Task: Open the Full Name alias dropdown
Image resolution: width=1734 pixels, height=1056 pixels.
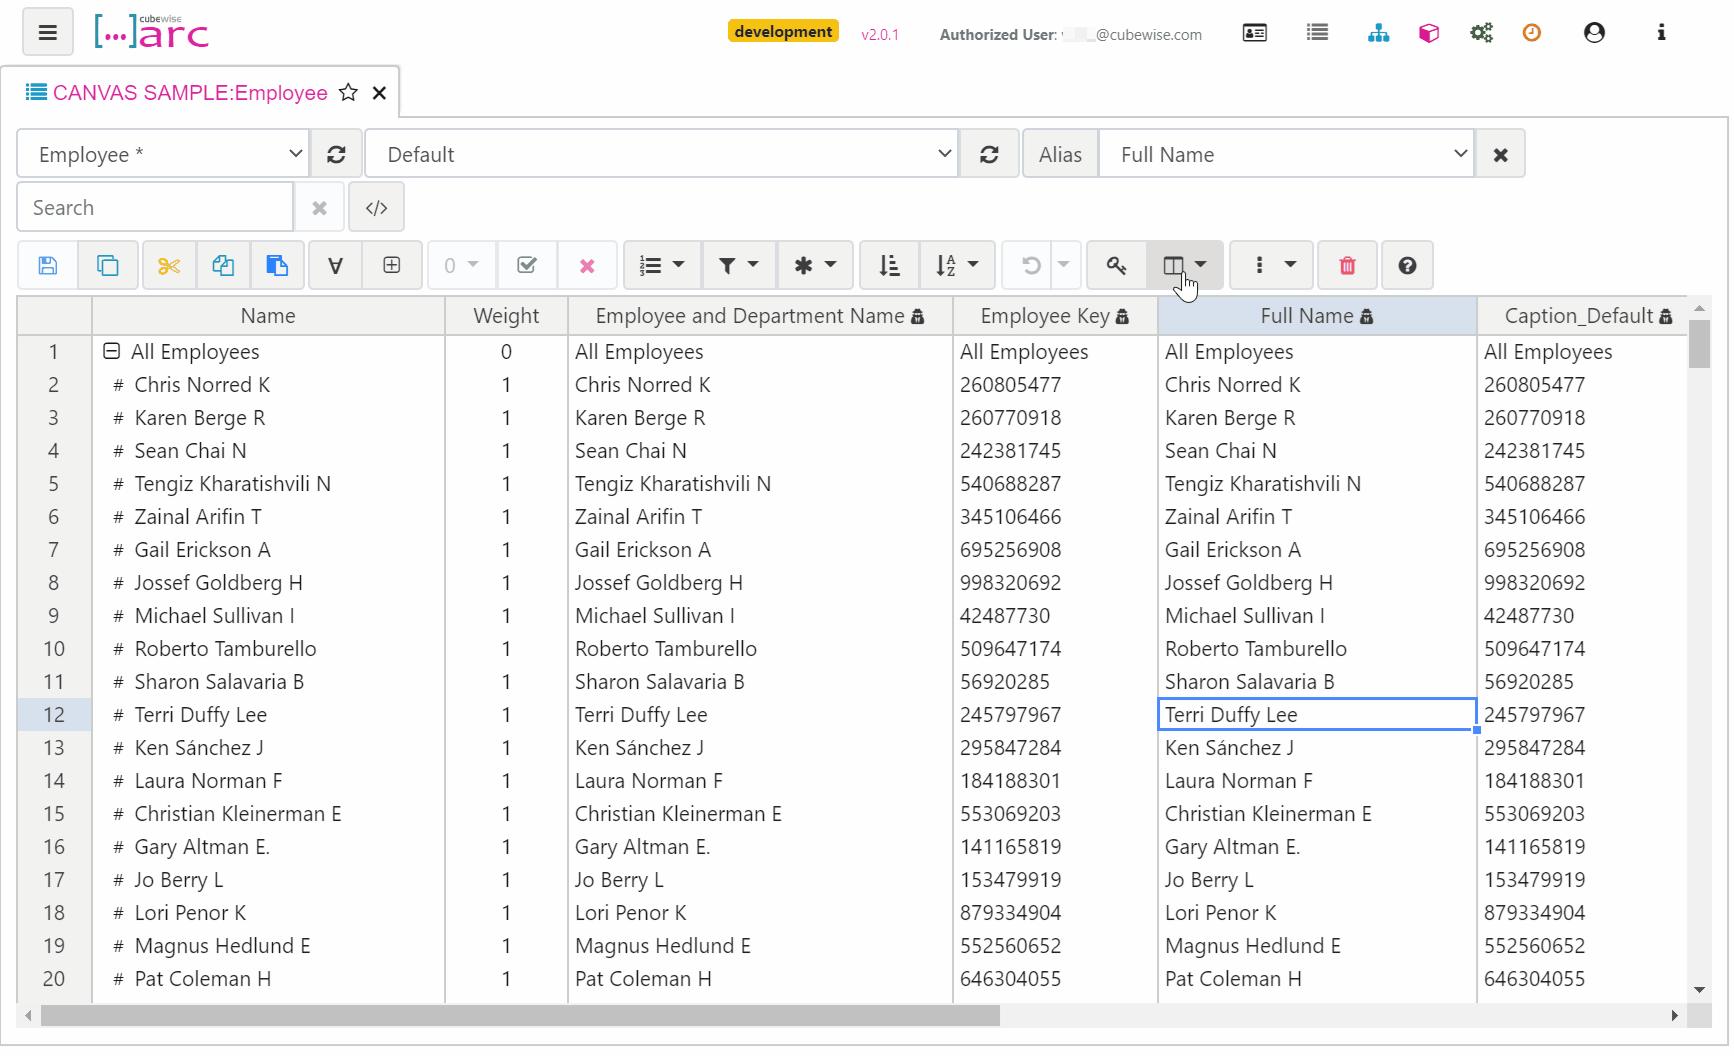Action: pos(1286,154)
